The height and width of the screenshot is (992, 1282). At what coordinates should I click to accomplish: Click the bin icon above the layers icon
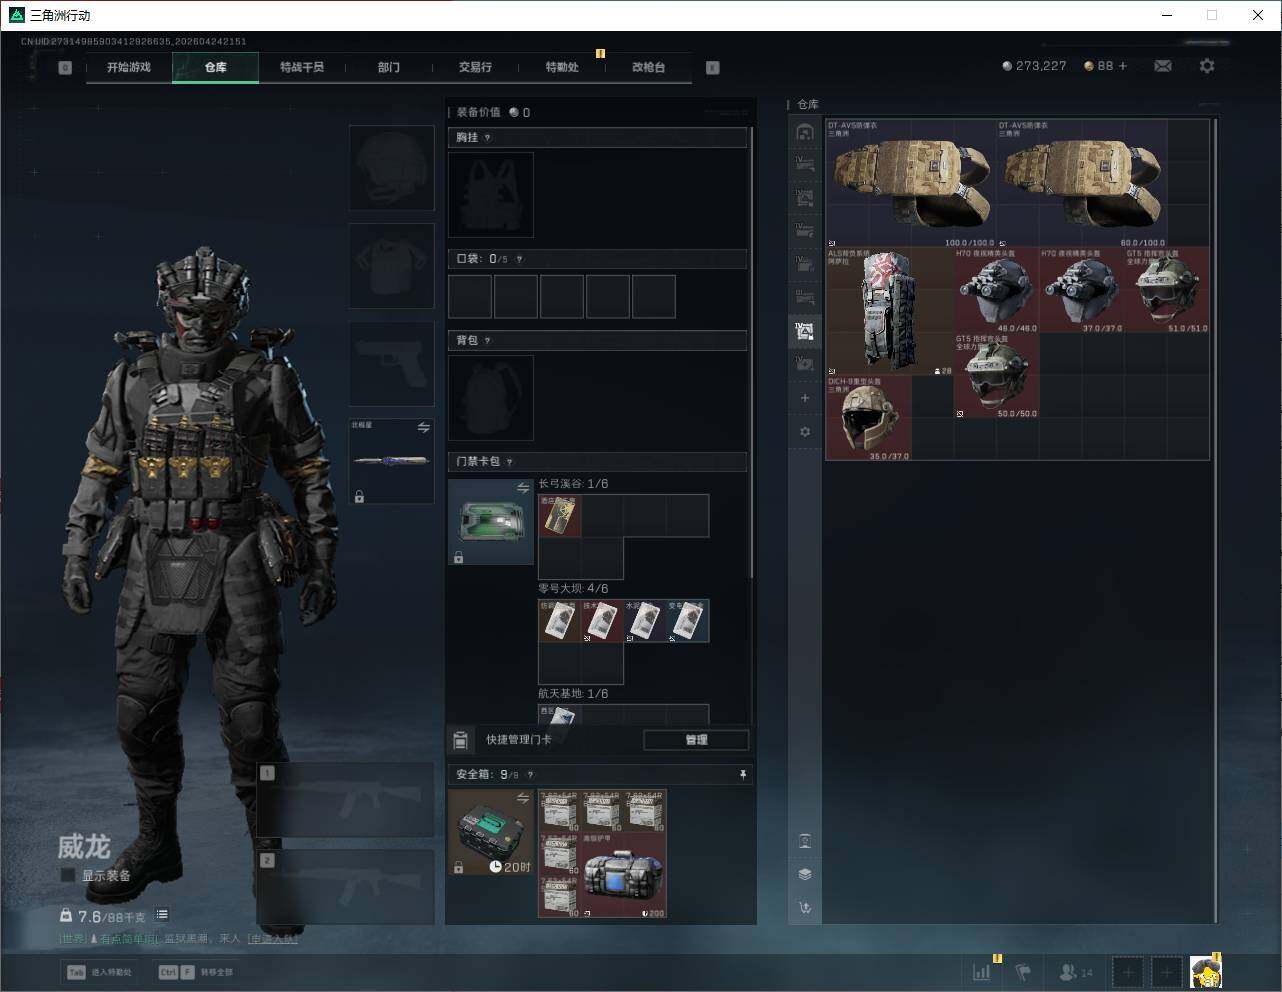(x=805, y=840)
